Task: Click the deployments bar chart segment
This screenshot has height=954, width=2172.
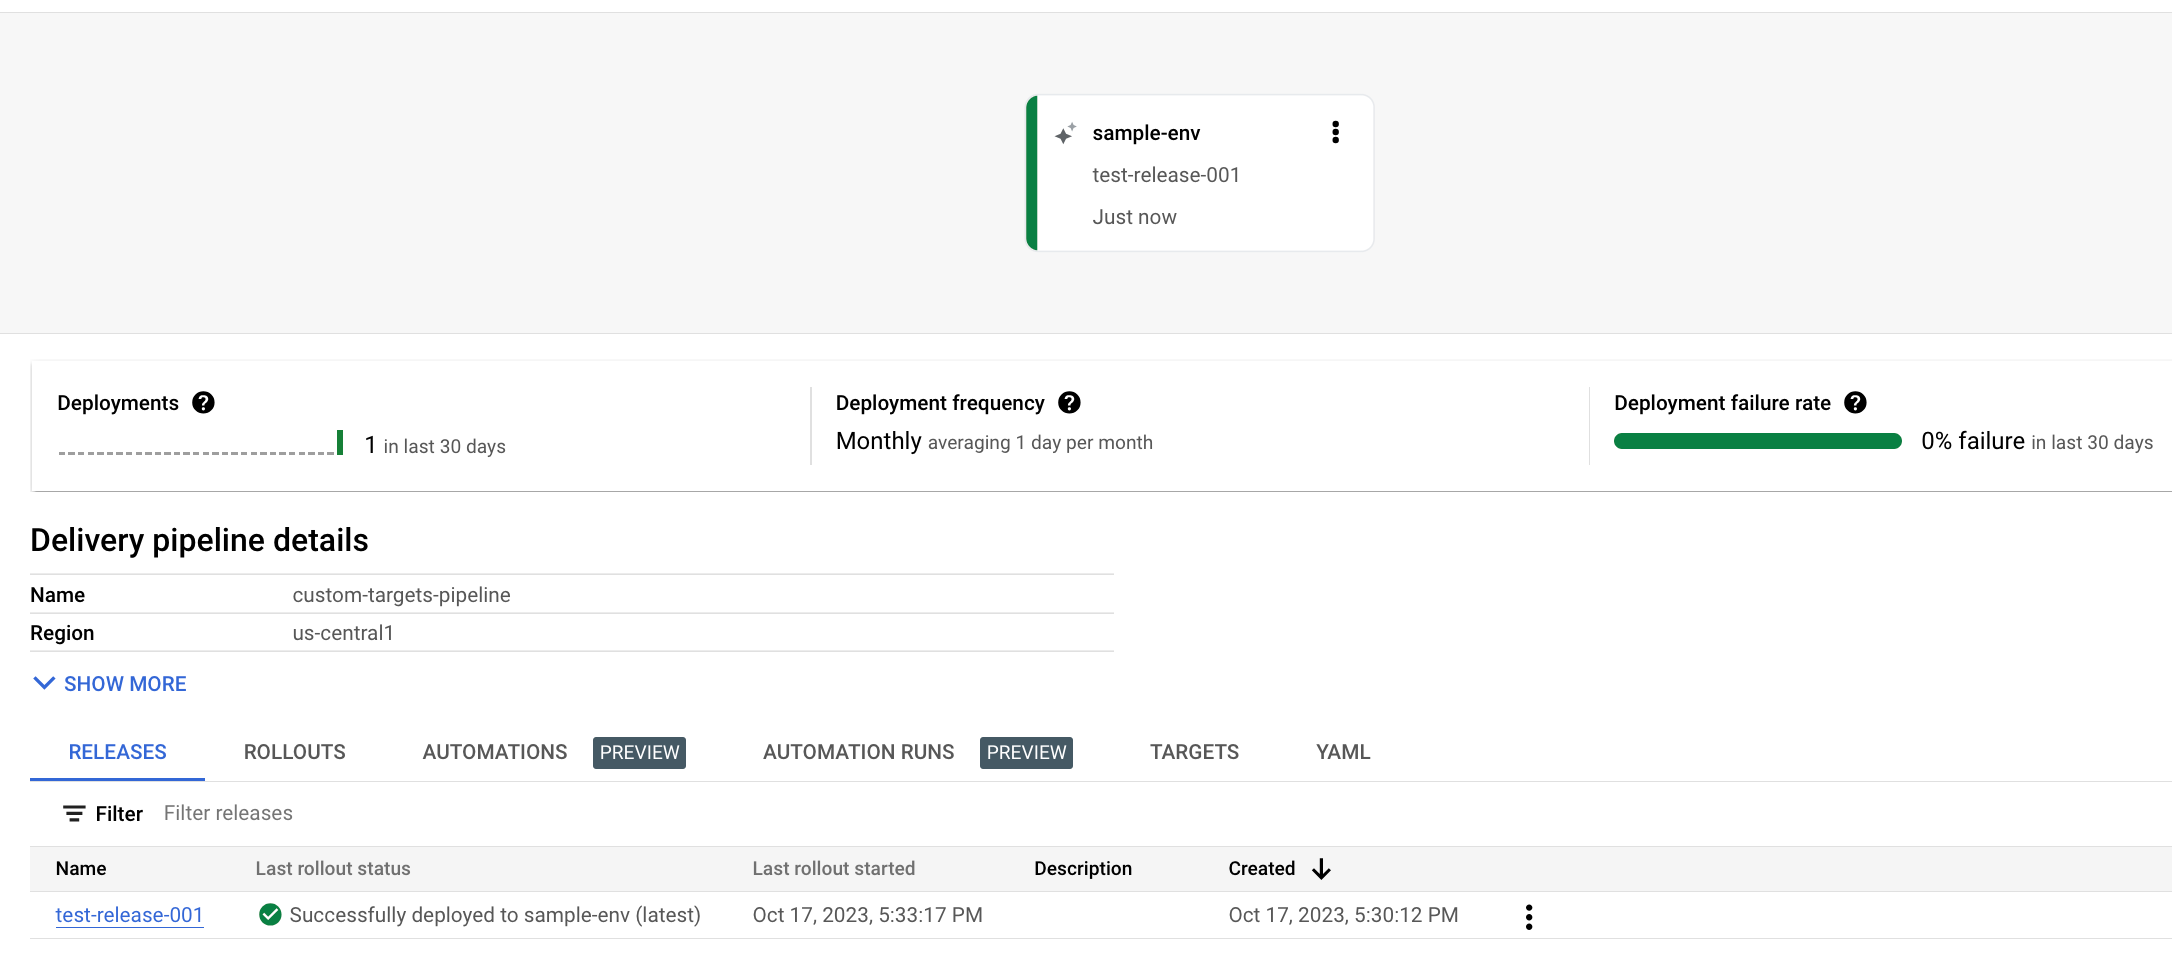Action: pyautogui.click(x=341, y=441)
